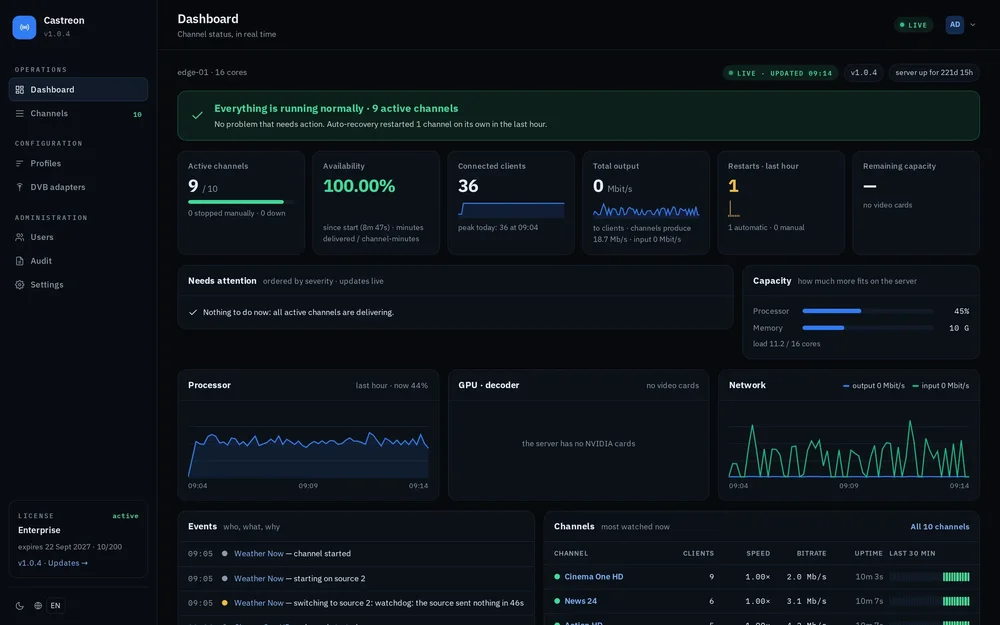Click the Cinema One HD last 30 min bars

[929, 577]
